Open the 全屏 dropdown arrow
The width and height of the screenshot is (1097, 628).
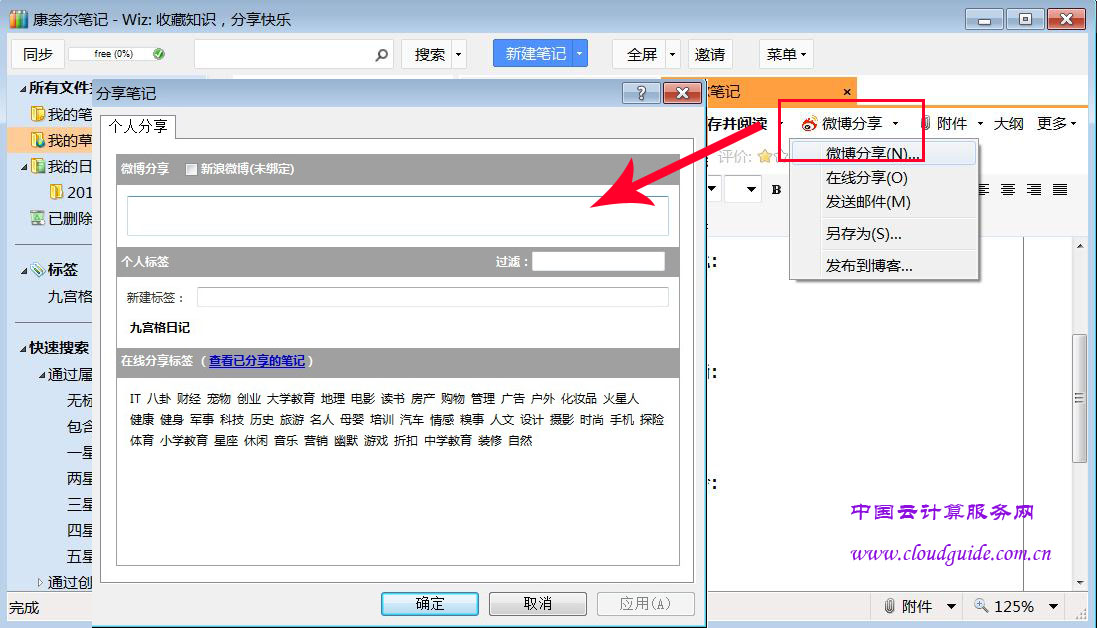point(672,55)
